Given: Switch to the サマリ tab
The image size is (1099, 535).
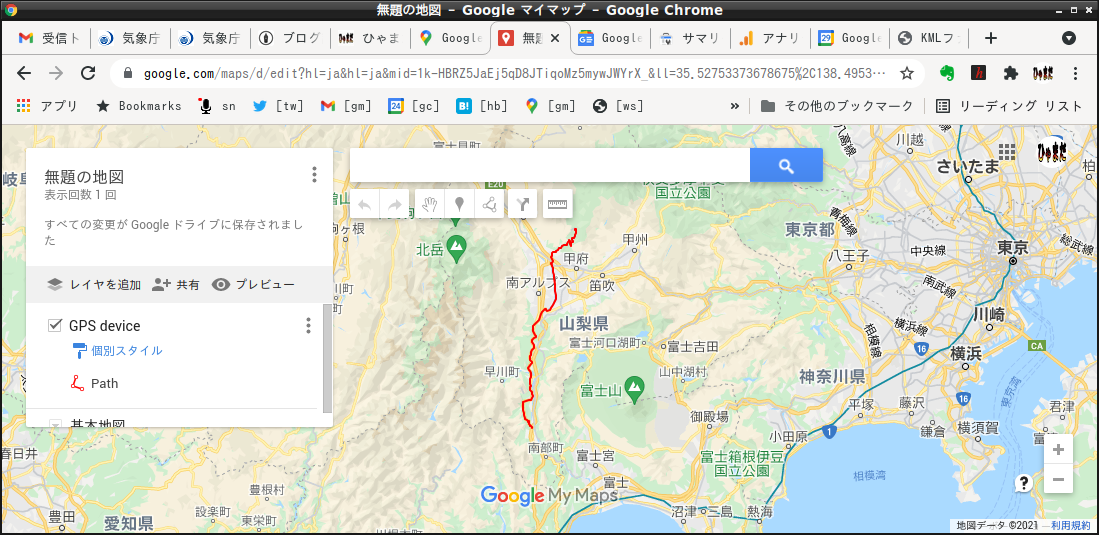Looking at the screenshot, I should (690, 39).
